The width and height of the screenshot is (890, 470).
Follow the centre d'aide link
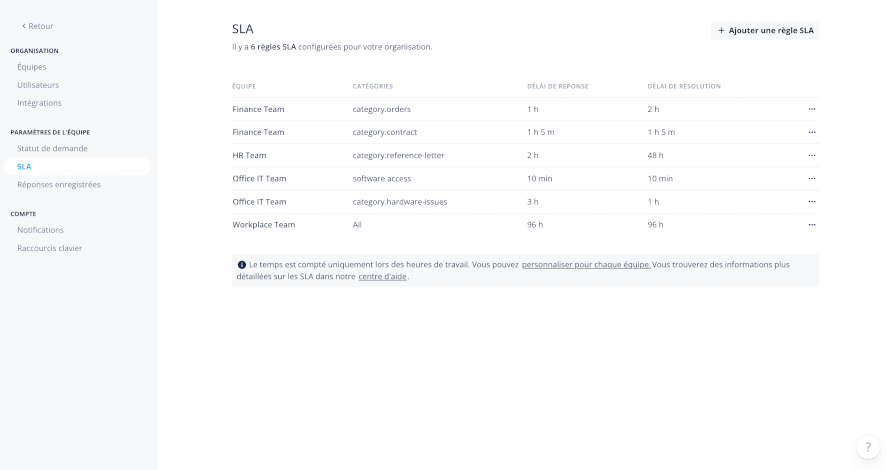383,277
